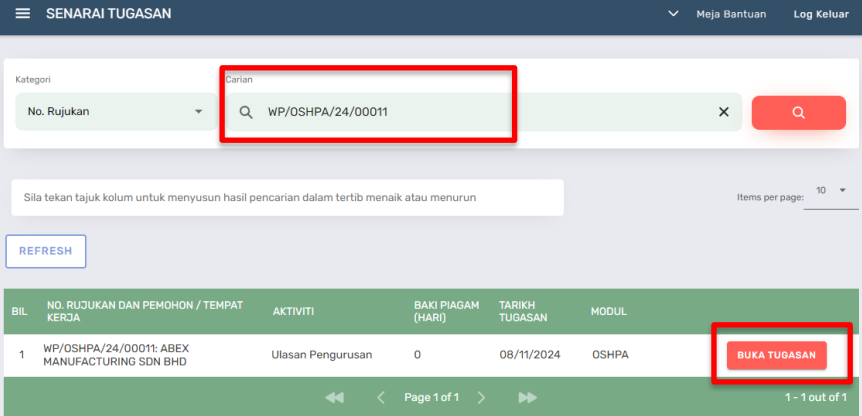Click the REFRESH button
Screen dimensions: 862x416
click(x=46, y=251)
